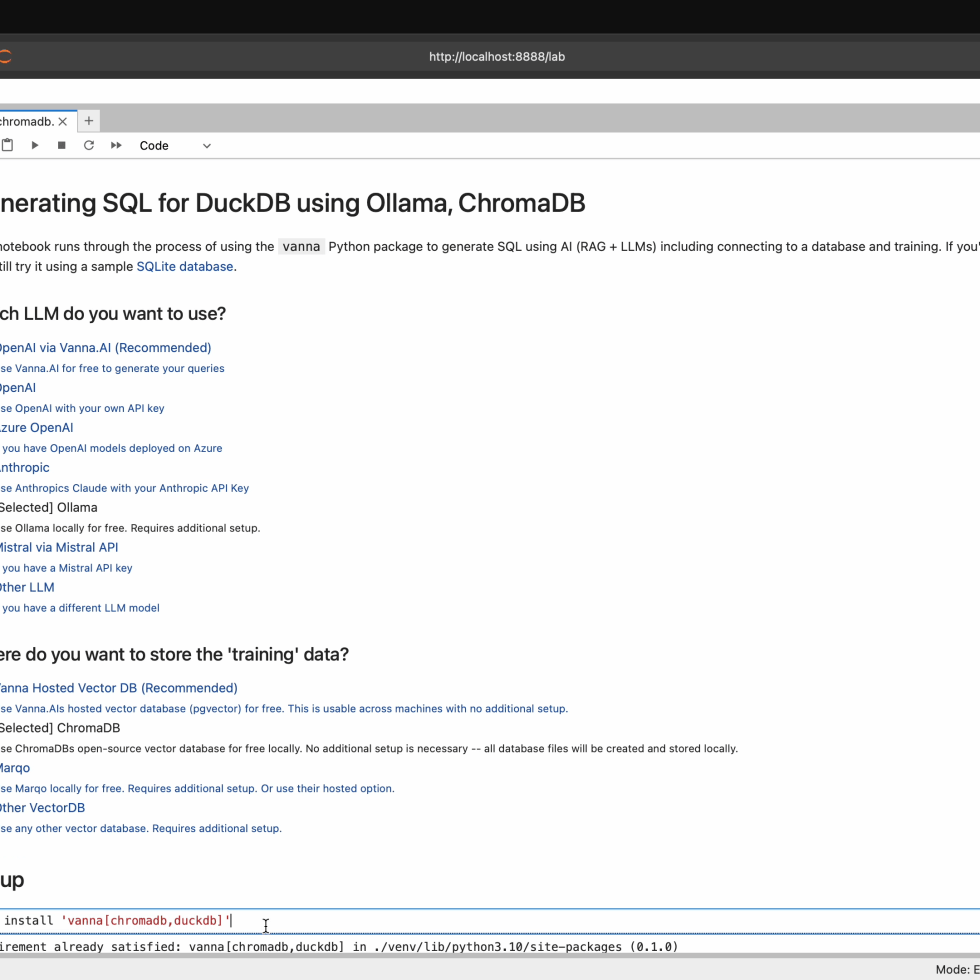This screenshot has width=980, height=980.
Task: Switch to the chromadb notebook tab
Action: [x=26, y=121]
